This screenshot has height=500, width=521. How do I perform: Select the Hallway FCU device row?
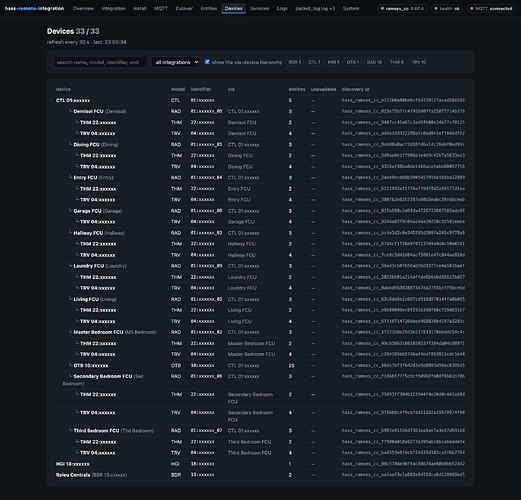pyautogui.click(x=260, y=233)
